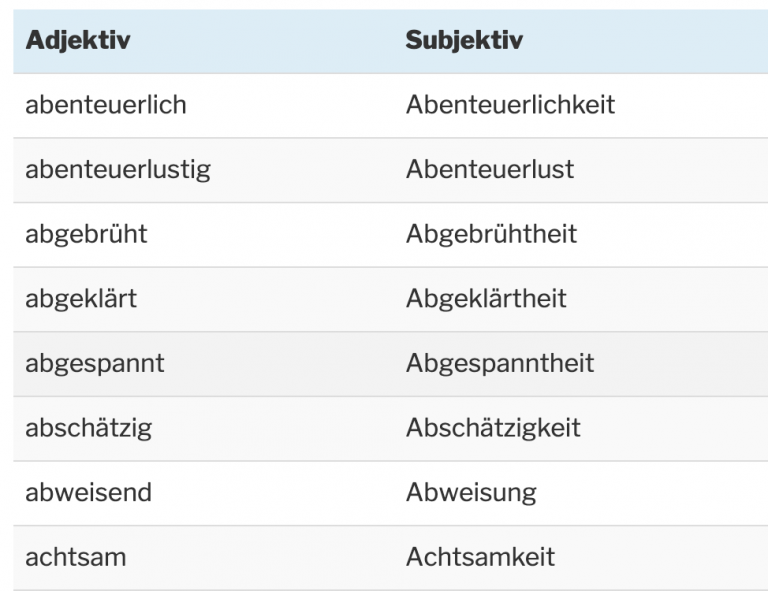
Task: Select the abenteuerlustig adjective cell
Action: pos(118,169)
